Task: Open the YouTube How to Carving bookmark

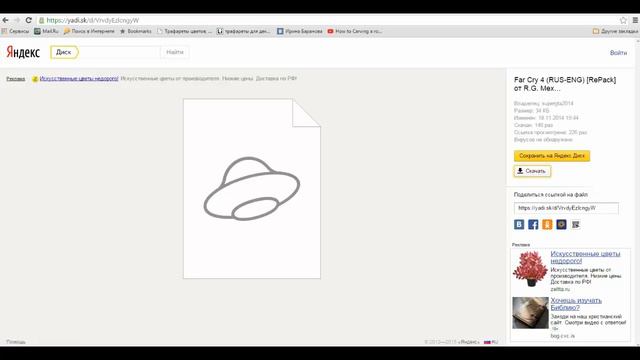Action: 355,31
